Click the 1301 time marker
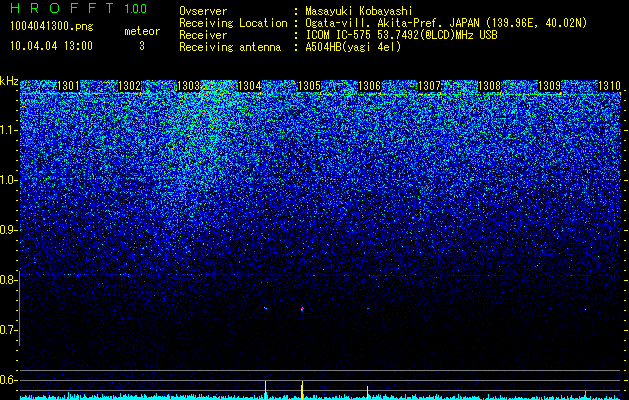Image resolution: width=629 pixels, height=400 pixels. pos(69,86)
